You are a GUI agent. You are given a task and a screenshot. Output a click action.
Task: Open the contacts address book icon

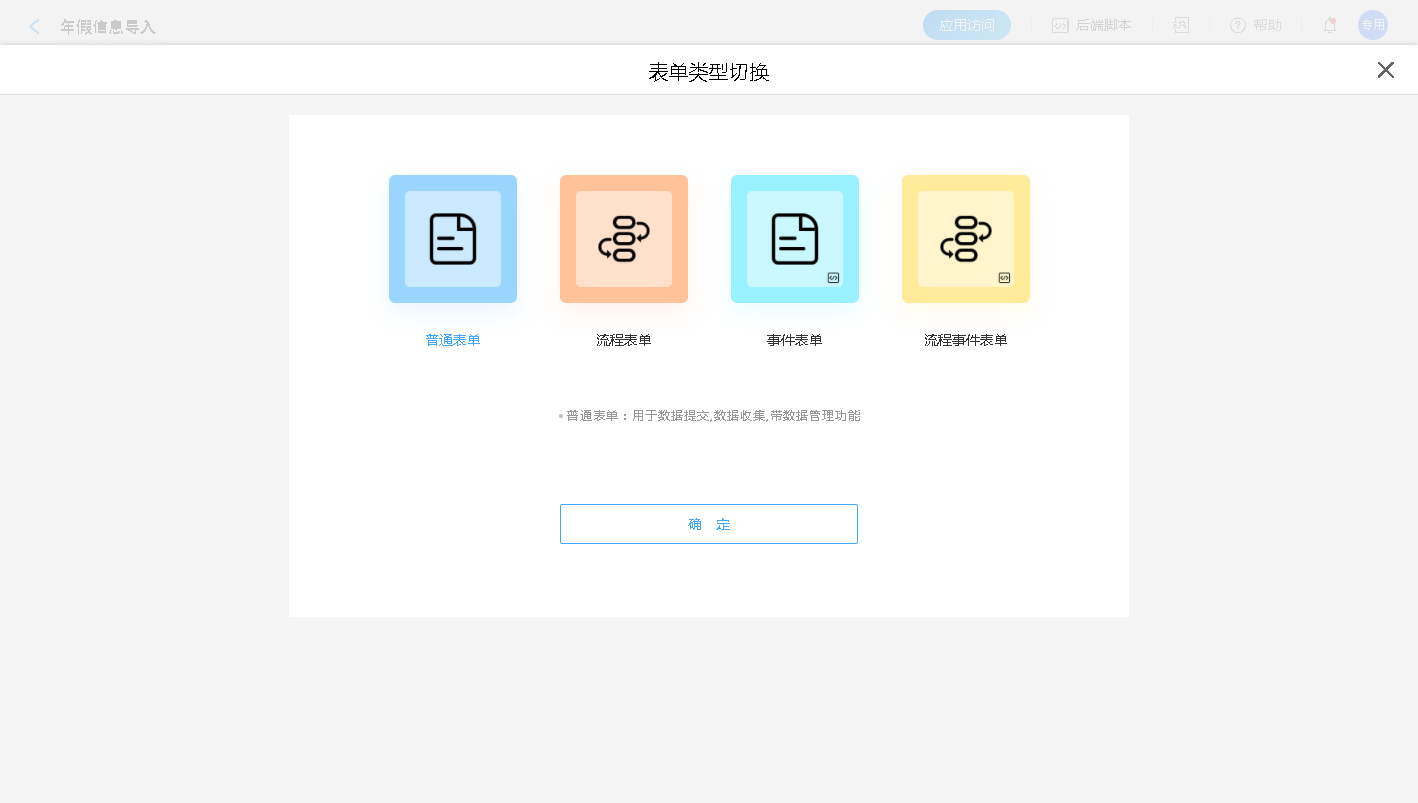point(1181,26)
